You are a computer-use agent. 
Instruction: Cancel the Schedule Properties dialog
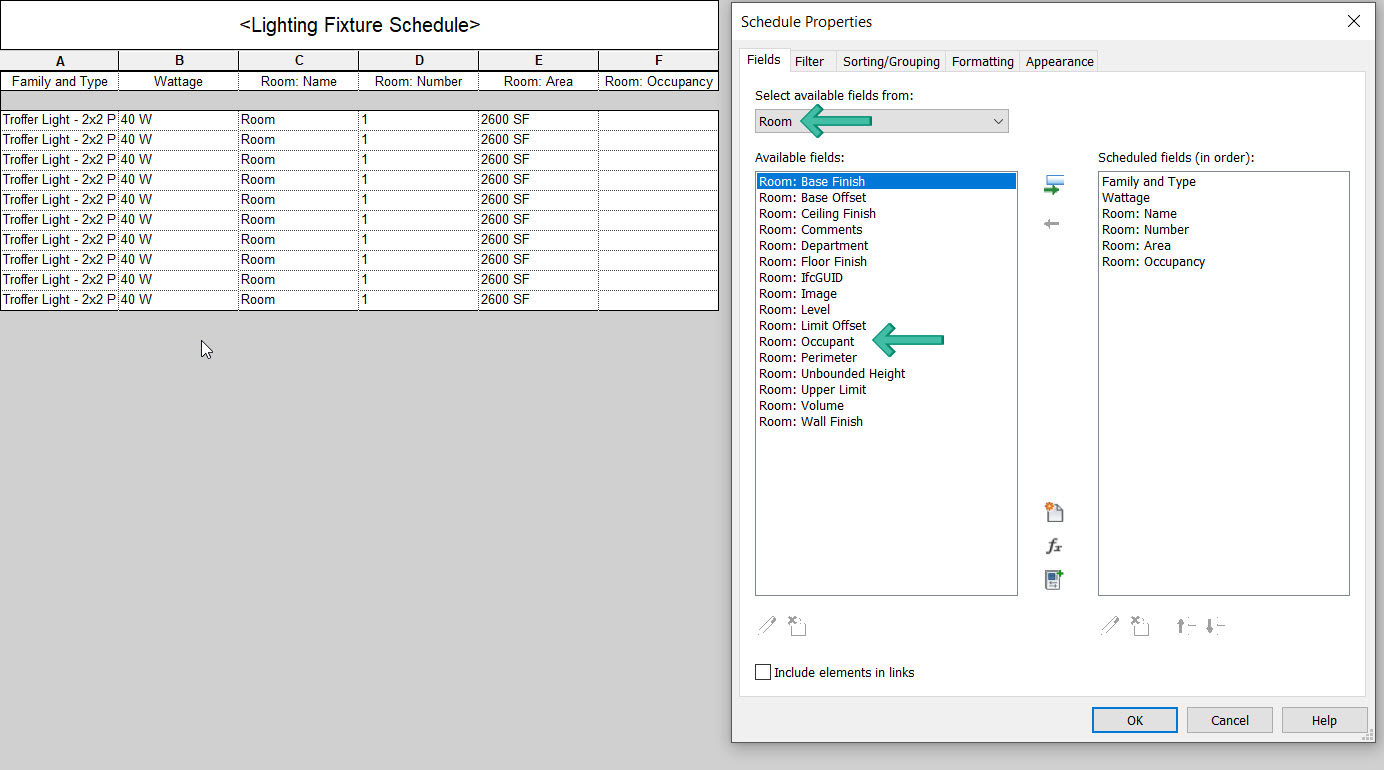point(1229,719)
